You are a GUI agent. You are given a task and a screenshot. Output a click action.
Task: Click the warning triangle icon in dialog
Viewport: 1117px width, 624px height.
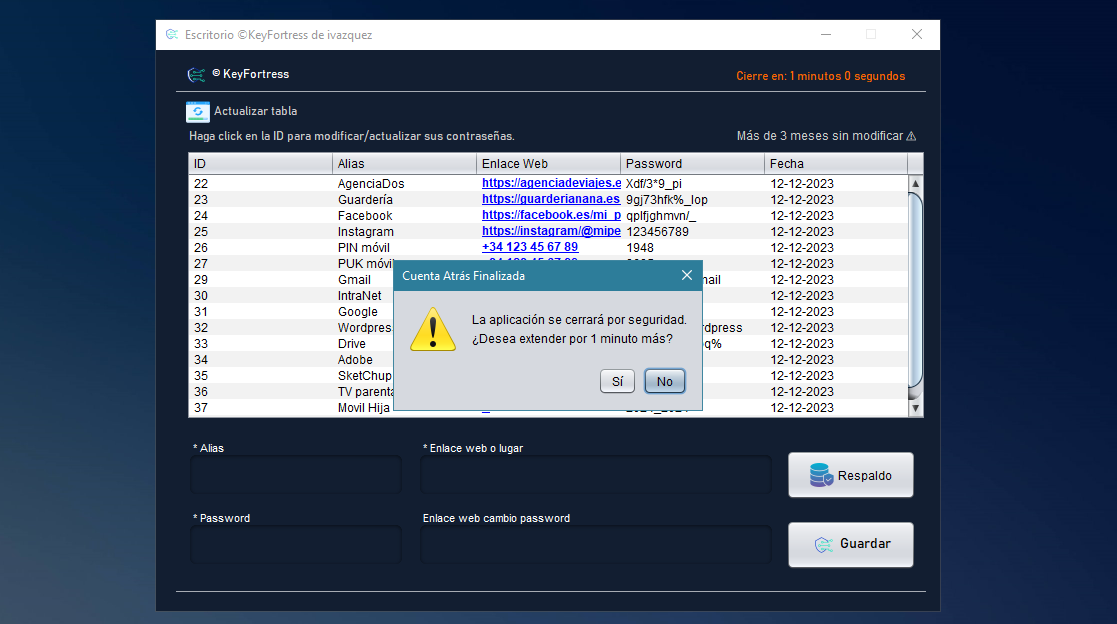point(433,329)
